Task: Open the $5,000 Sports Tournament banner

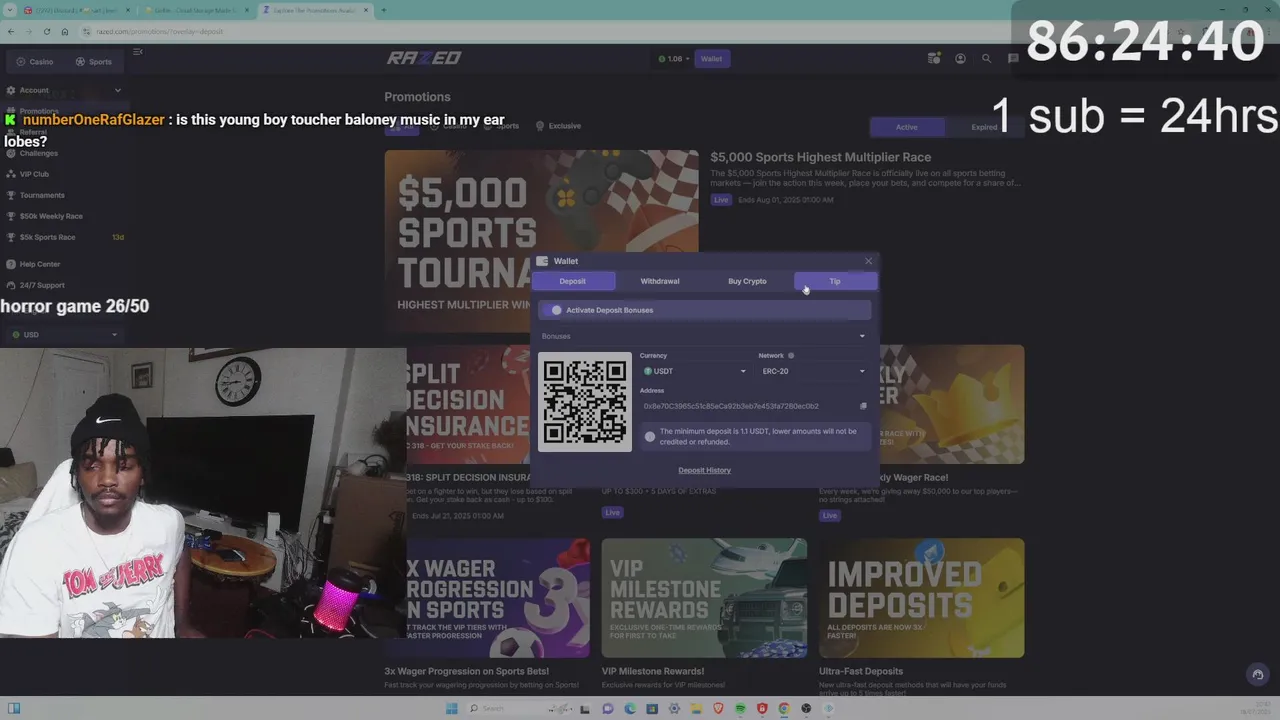Action: click(x=541, y=240)
